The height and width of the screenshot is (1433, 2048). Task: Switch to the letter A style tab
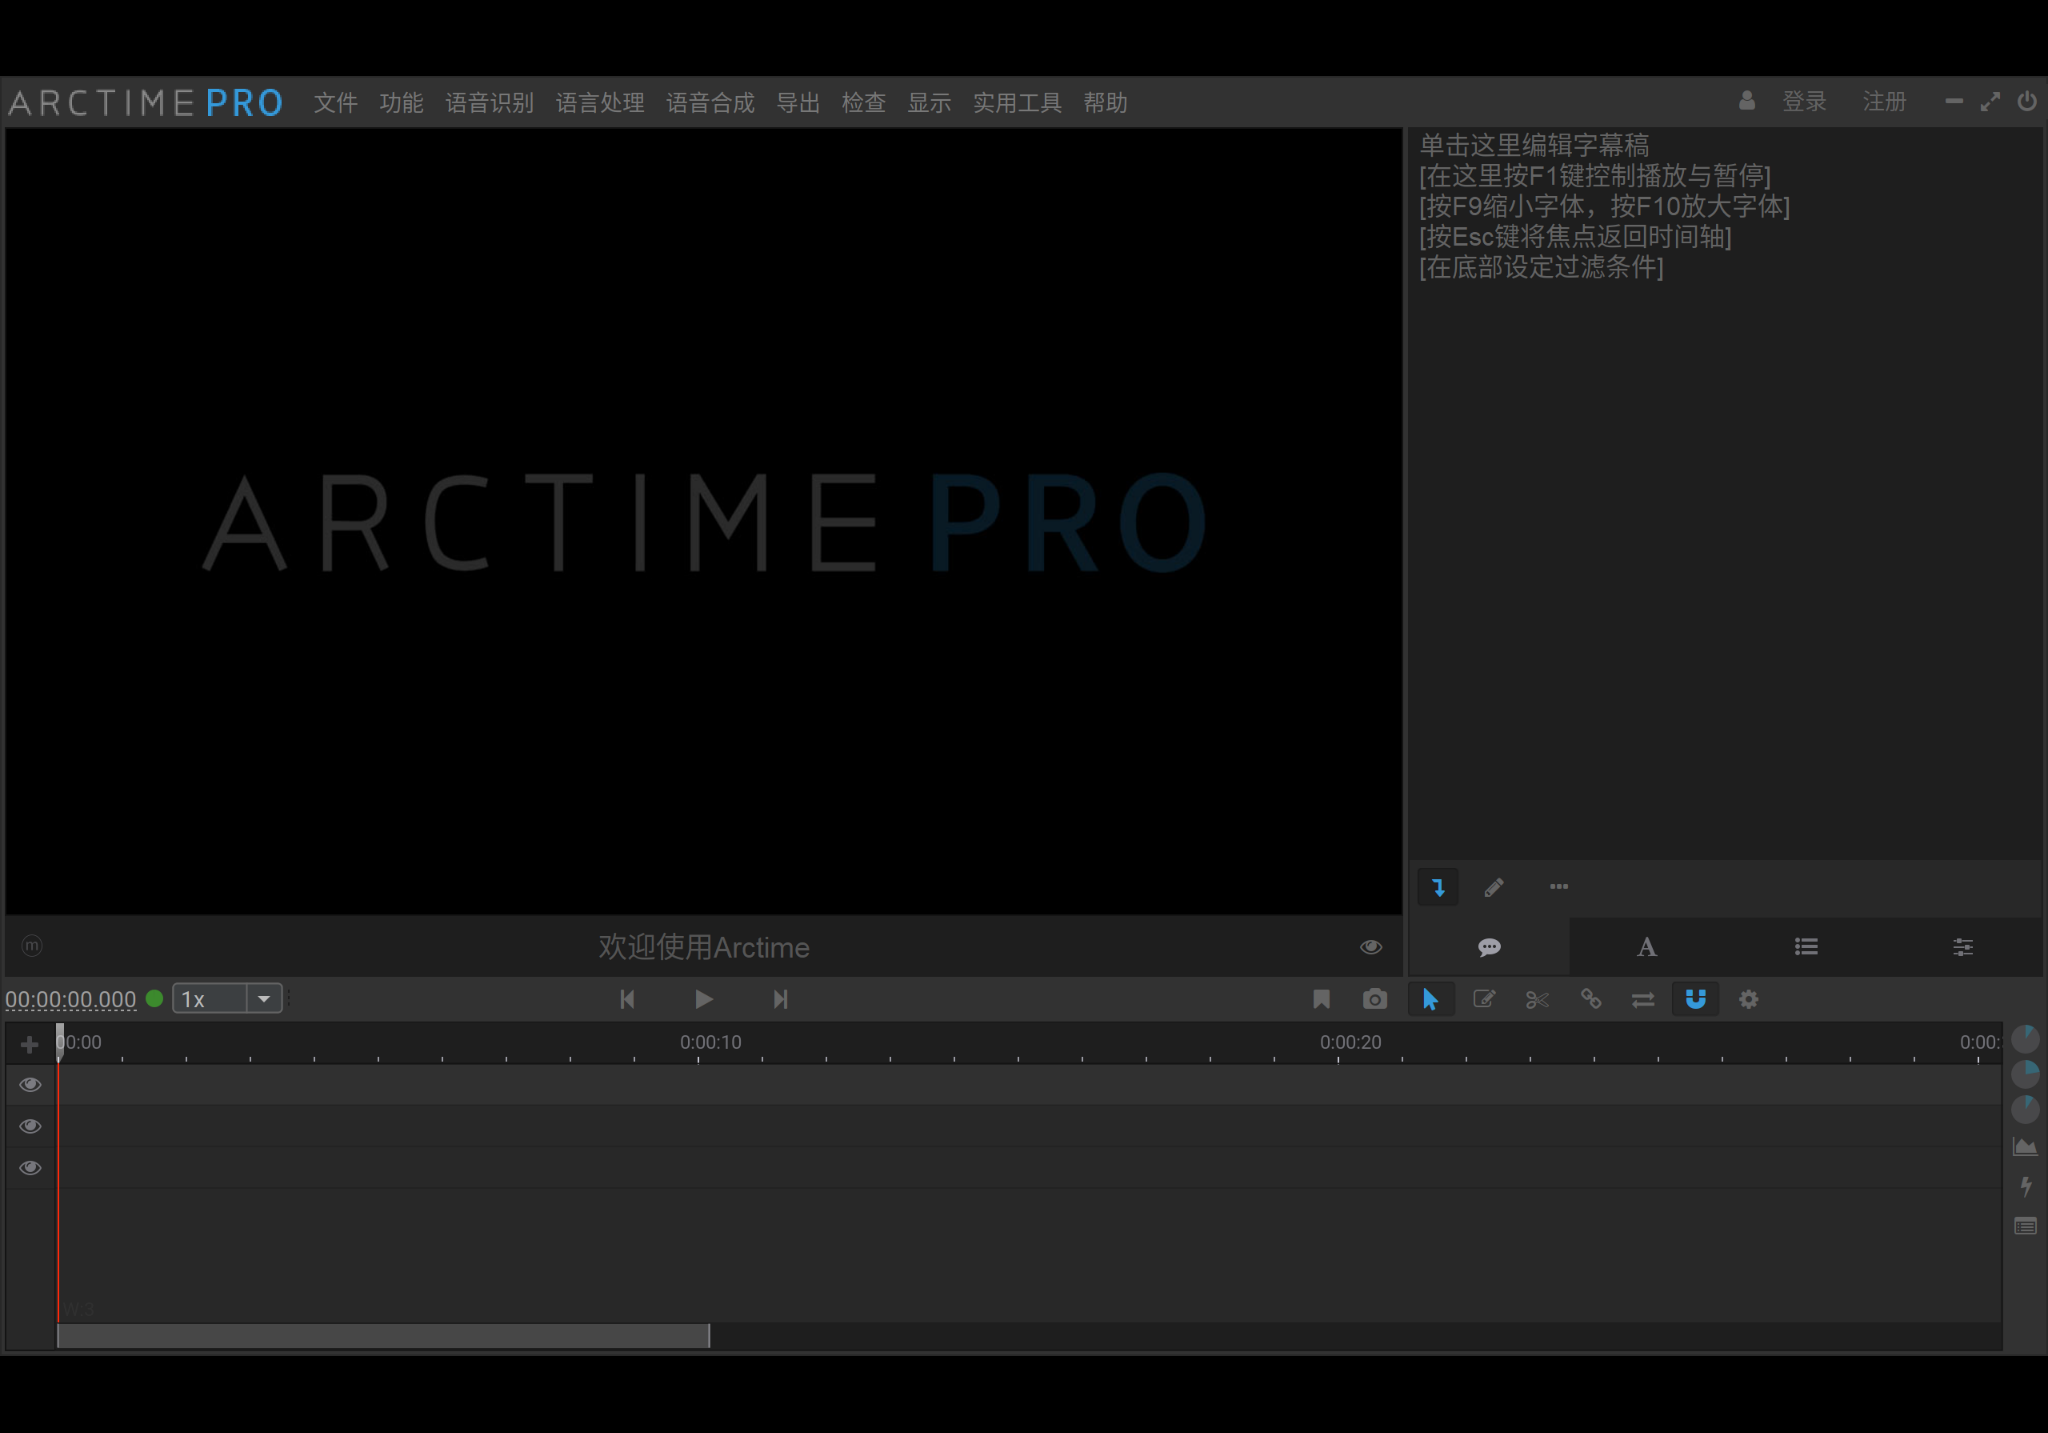(1647, 947)
